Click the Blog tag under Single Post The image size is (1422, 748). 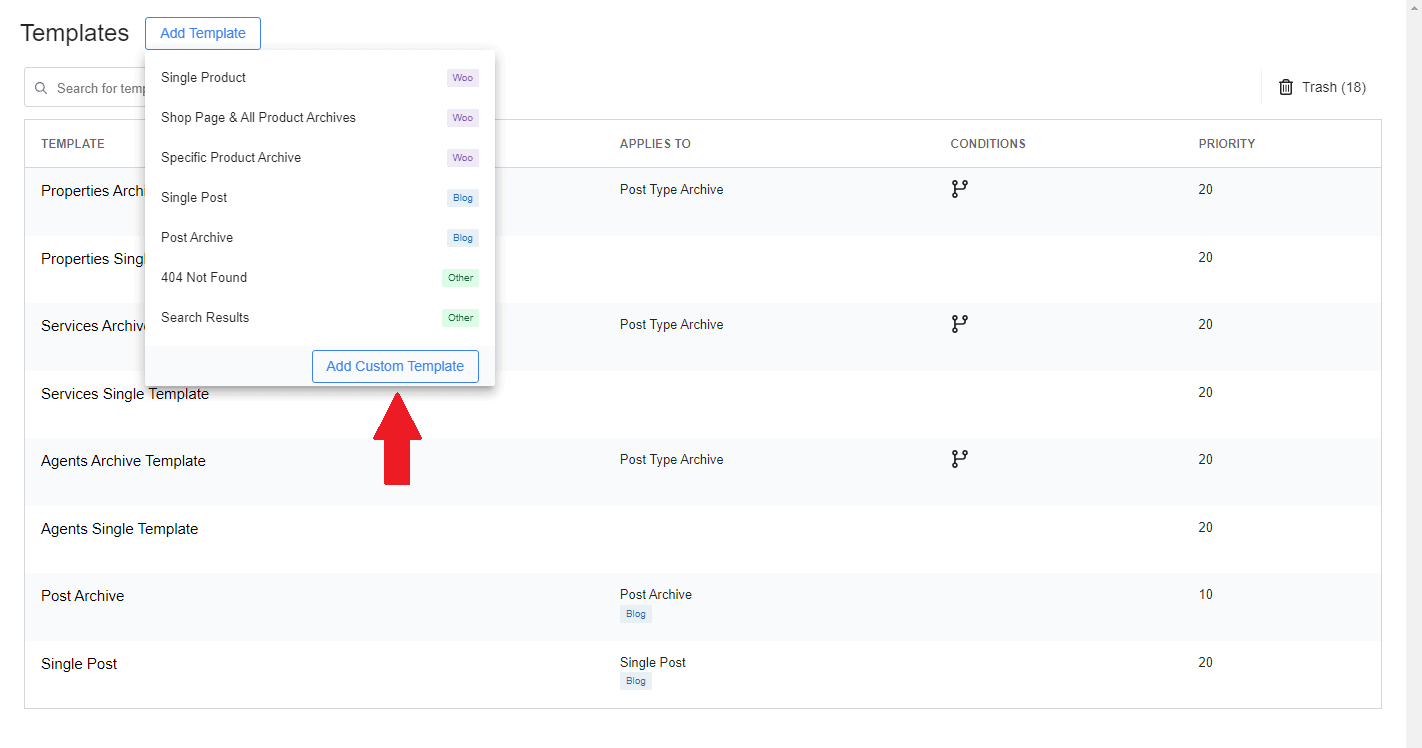(x=635, y=681)
